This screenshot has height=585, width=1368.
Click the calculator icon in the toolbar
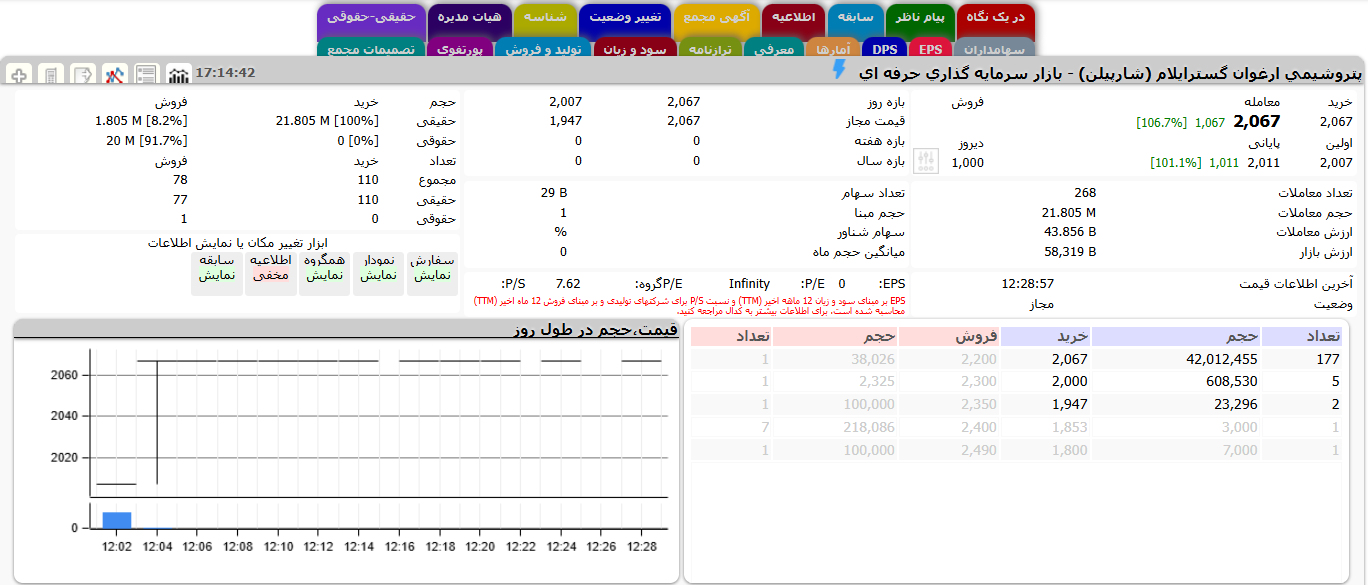(51, 75)
